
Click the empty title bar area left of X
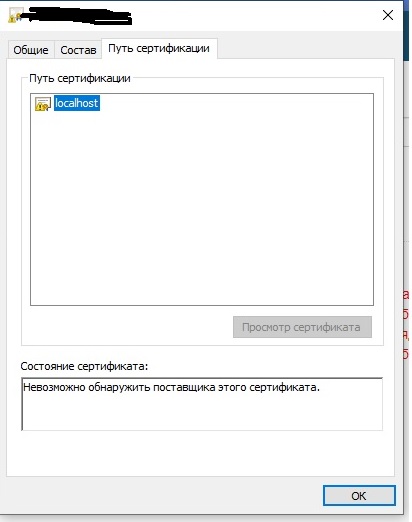pyautogui.click(x=253, y=15)
